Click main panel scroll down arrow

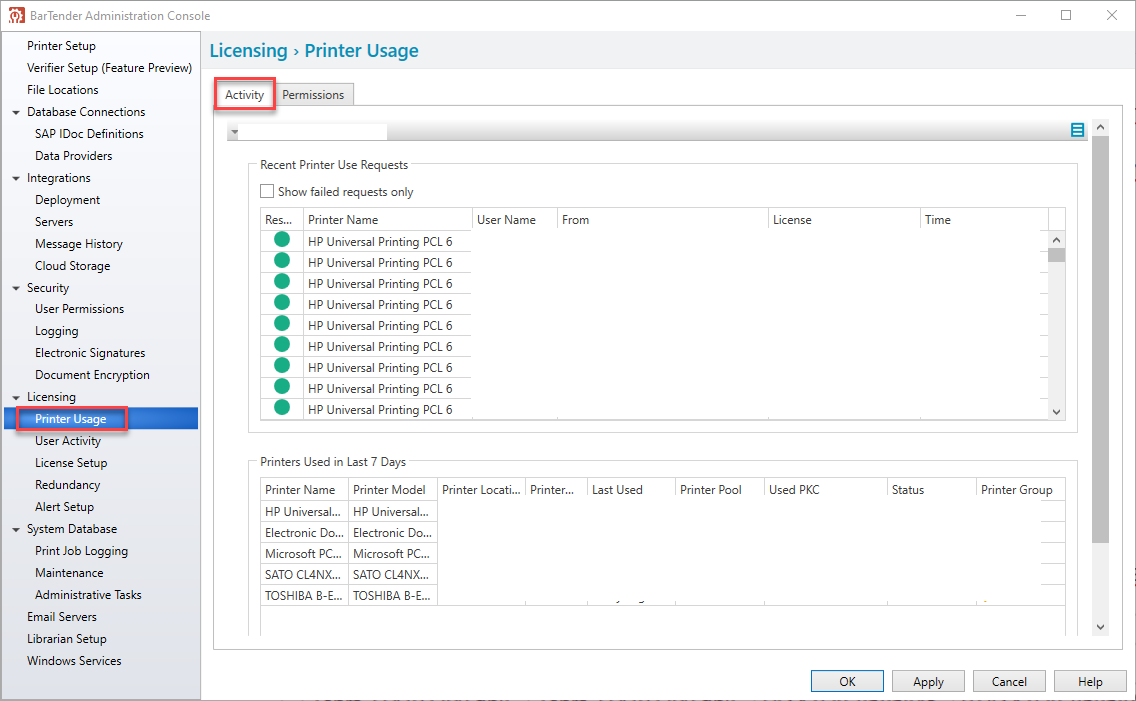click(1100, 627)
